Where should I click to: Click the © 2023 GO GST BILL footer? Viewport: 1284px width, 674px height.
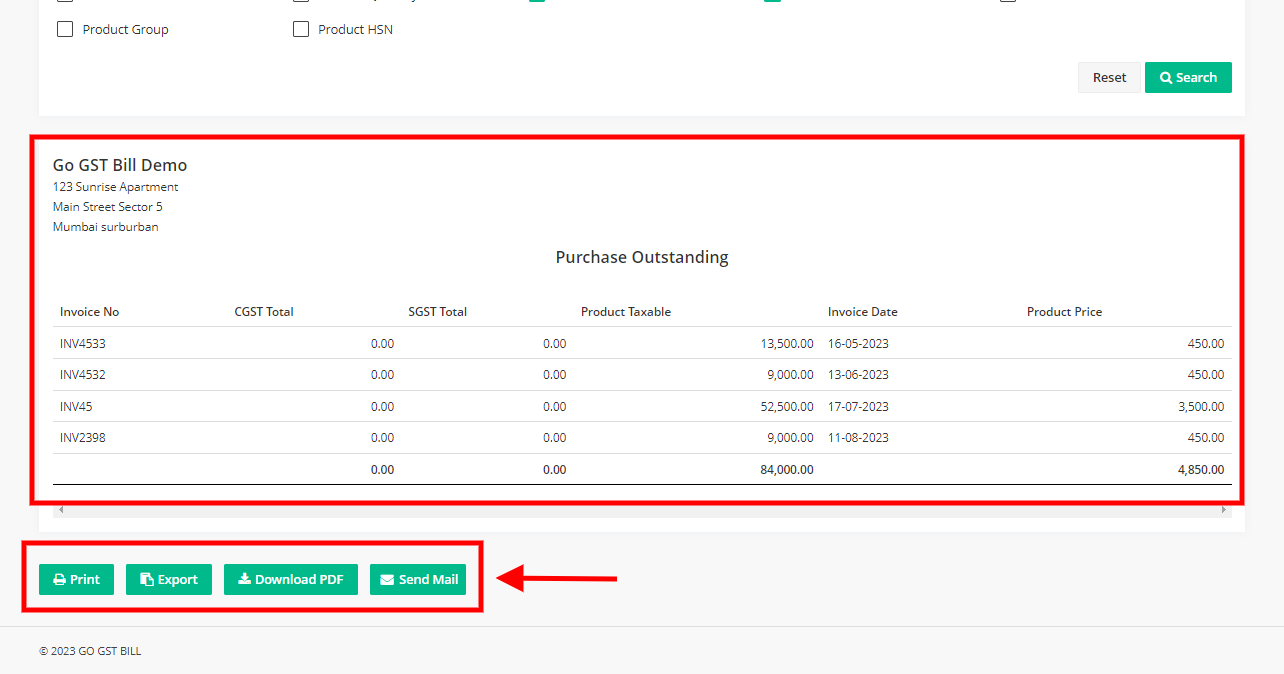pyautogui.click(x=90, y=651)
